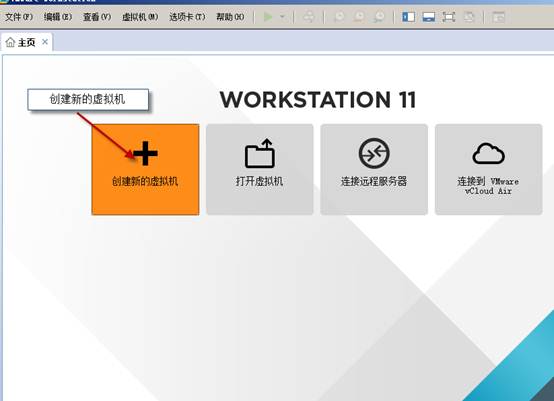Toggle the library sidebar view icon
This screenshot has height=401, width=554.
(408, 17)
